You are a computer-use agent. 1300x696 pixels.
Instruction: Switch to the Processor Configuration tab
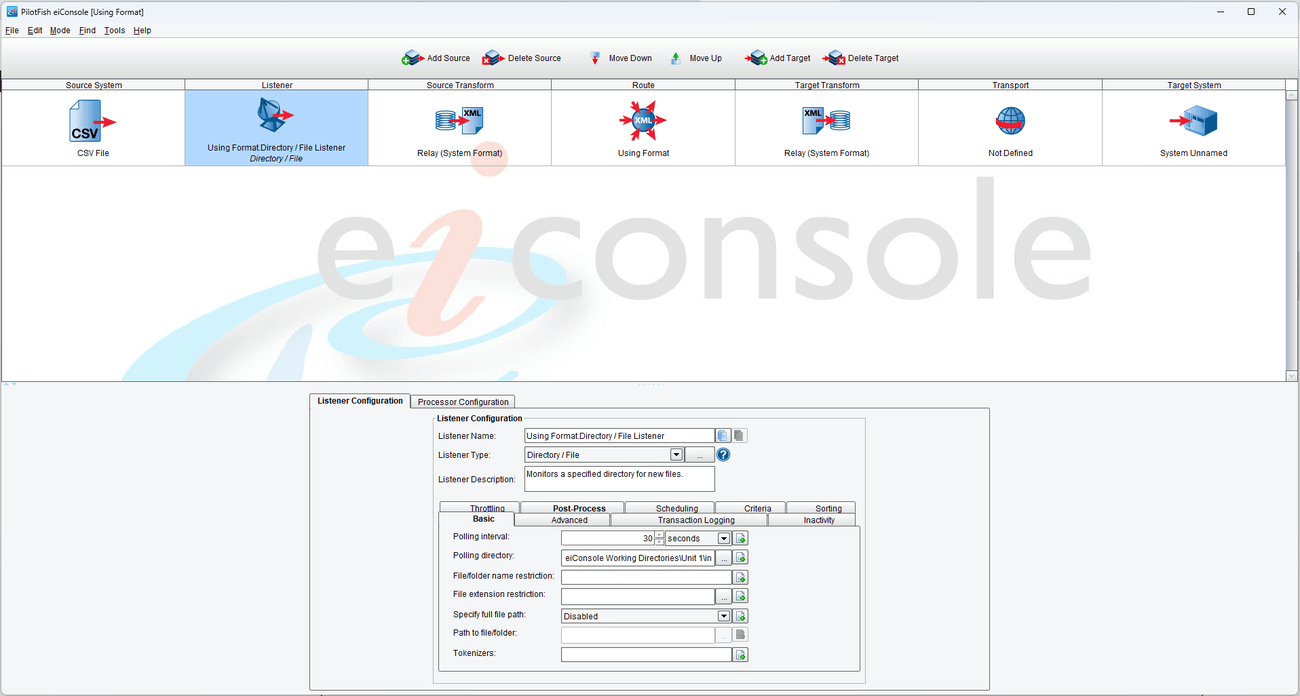[x=463, y=402]
